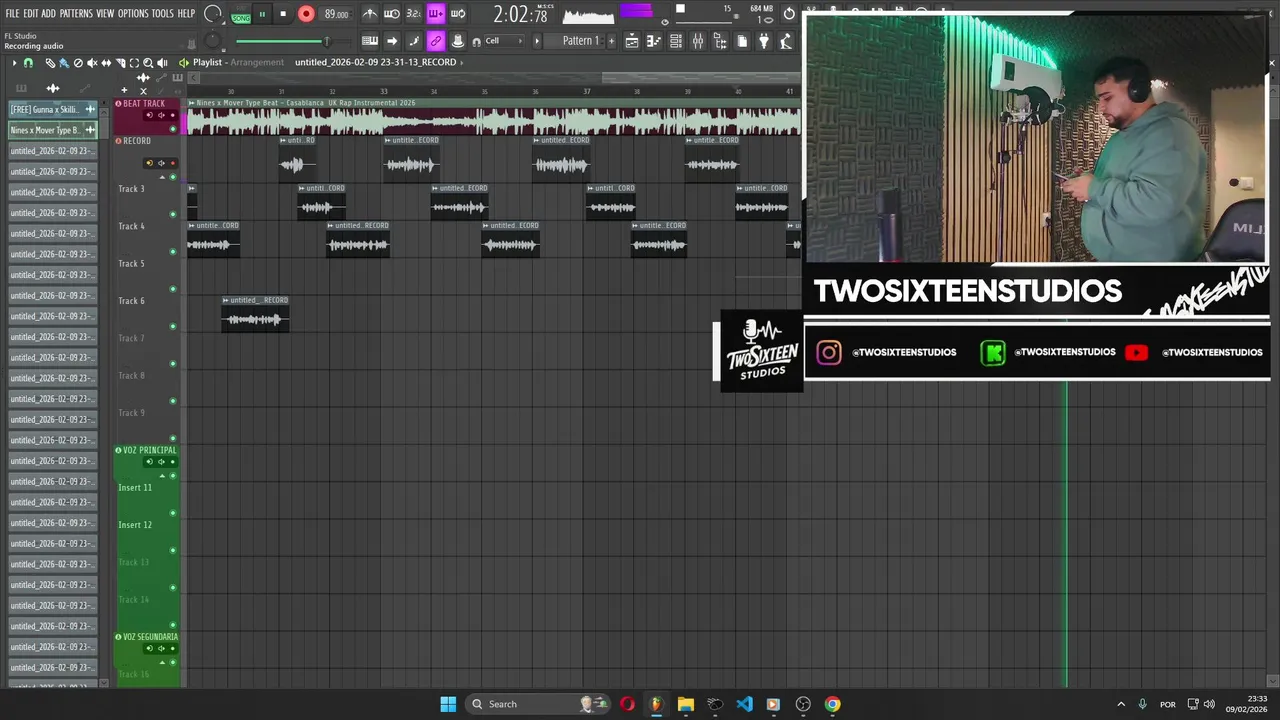Open the Piano roll view icon

(654, 41)
